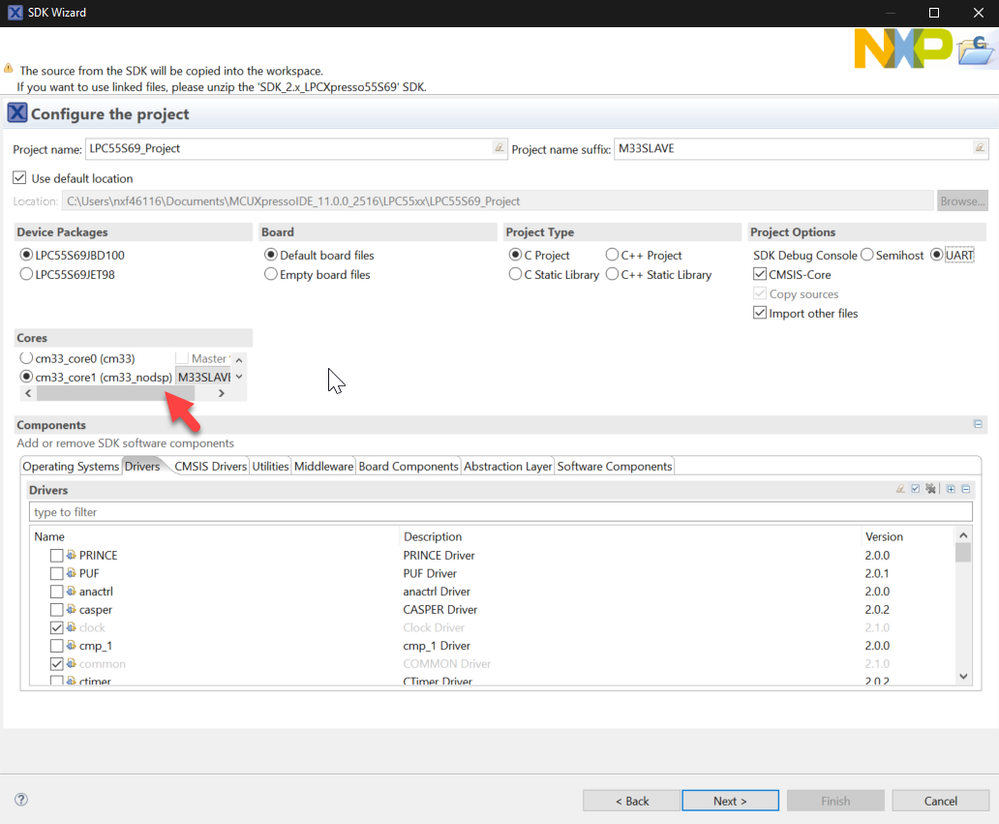999x824 pixels.
Task: Check the casper driver checkbox
Action: [57, 609]
